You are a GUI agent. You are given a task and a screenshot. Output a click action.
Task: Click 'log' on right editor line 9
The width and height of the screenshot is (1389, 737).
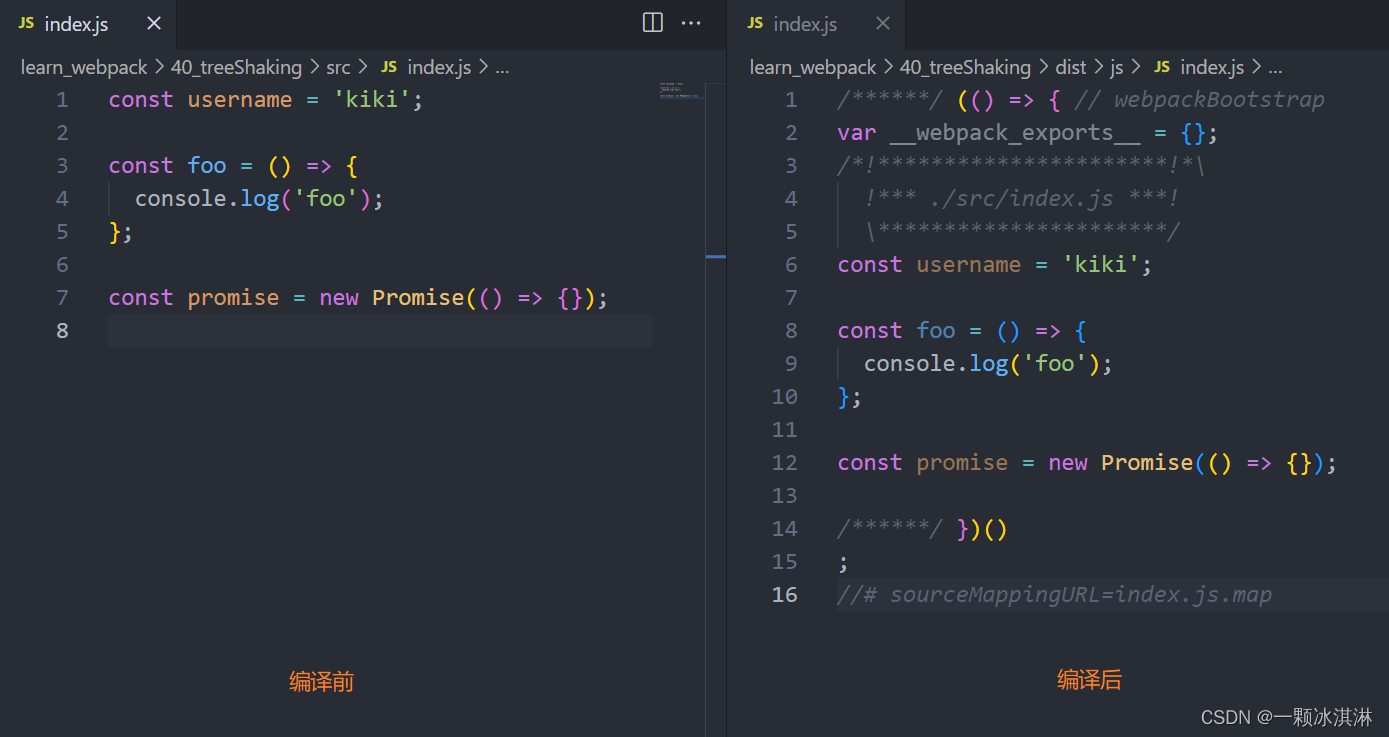(989, 363)
